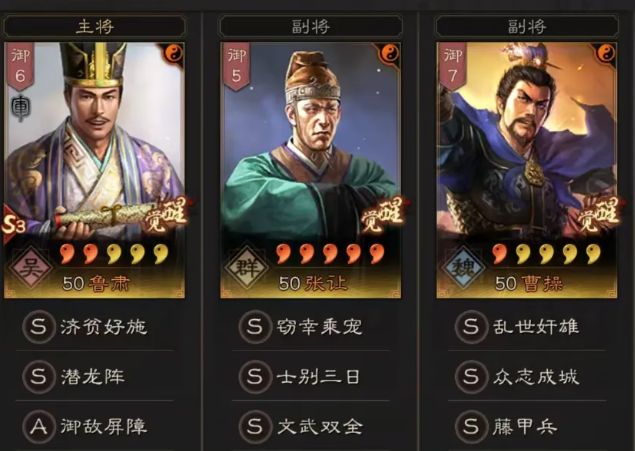Open the 士别三日 skill entry
Viewport: 635px width, 451px height.
click(x=311, y=377)
